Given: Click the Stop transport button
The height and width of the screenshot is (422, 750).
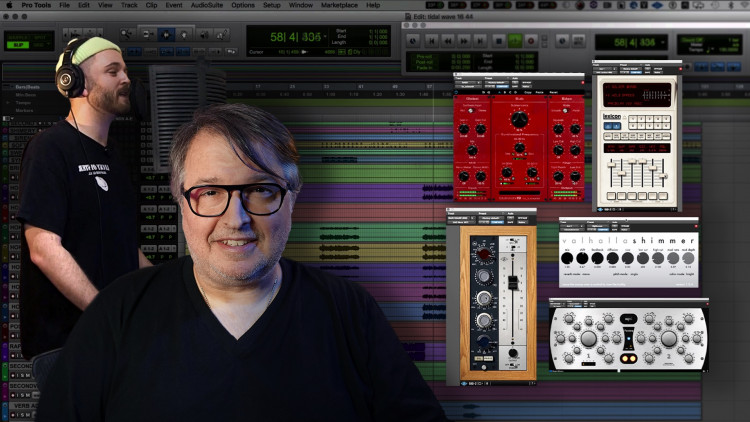Looking at the screenshot, I should [498, 41].
